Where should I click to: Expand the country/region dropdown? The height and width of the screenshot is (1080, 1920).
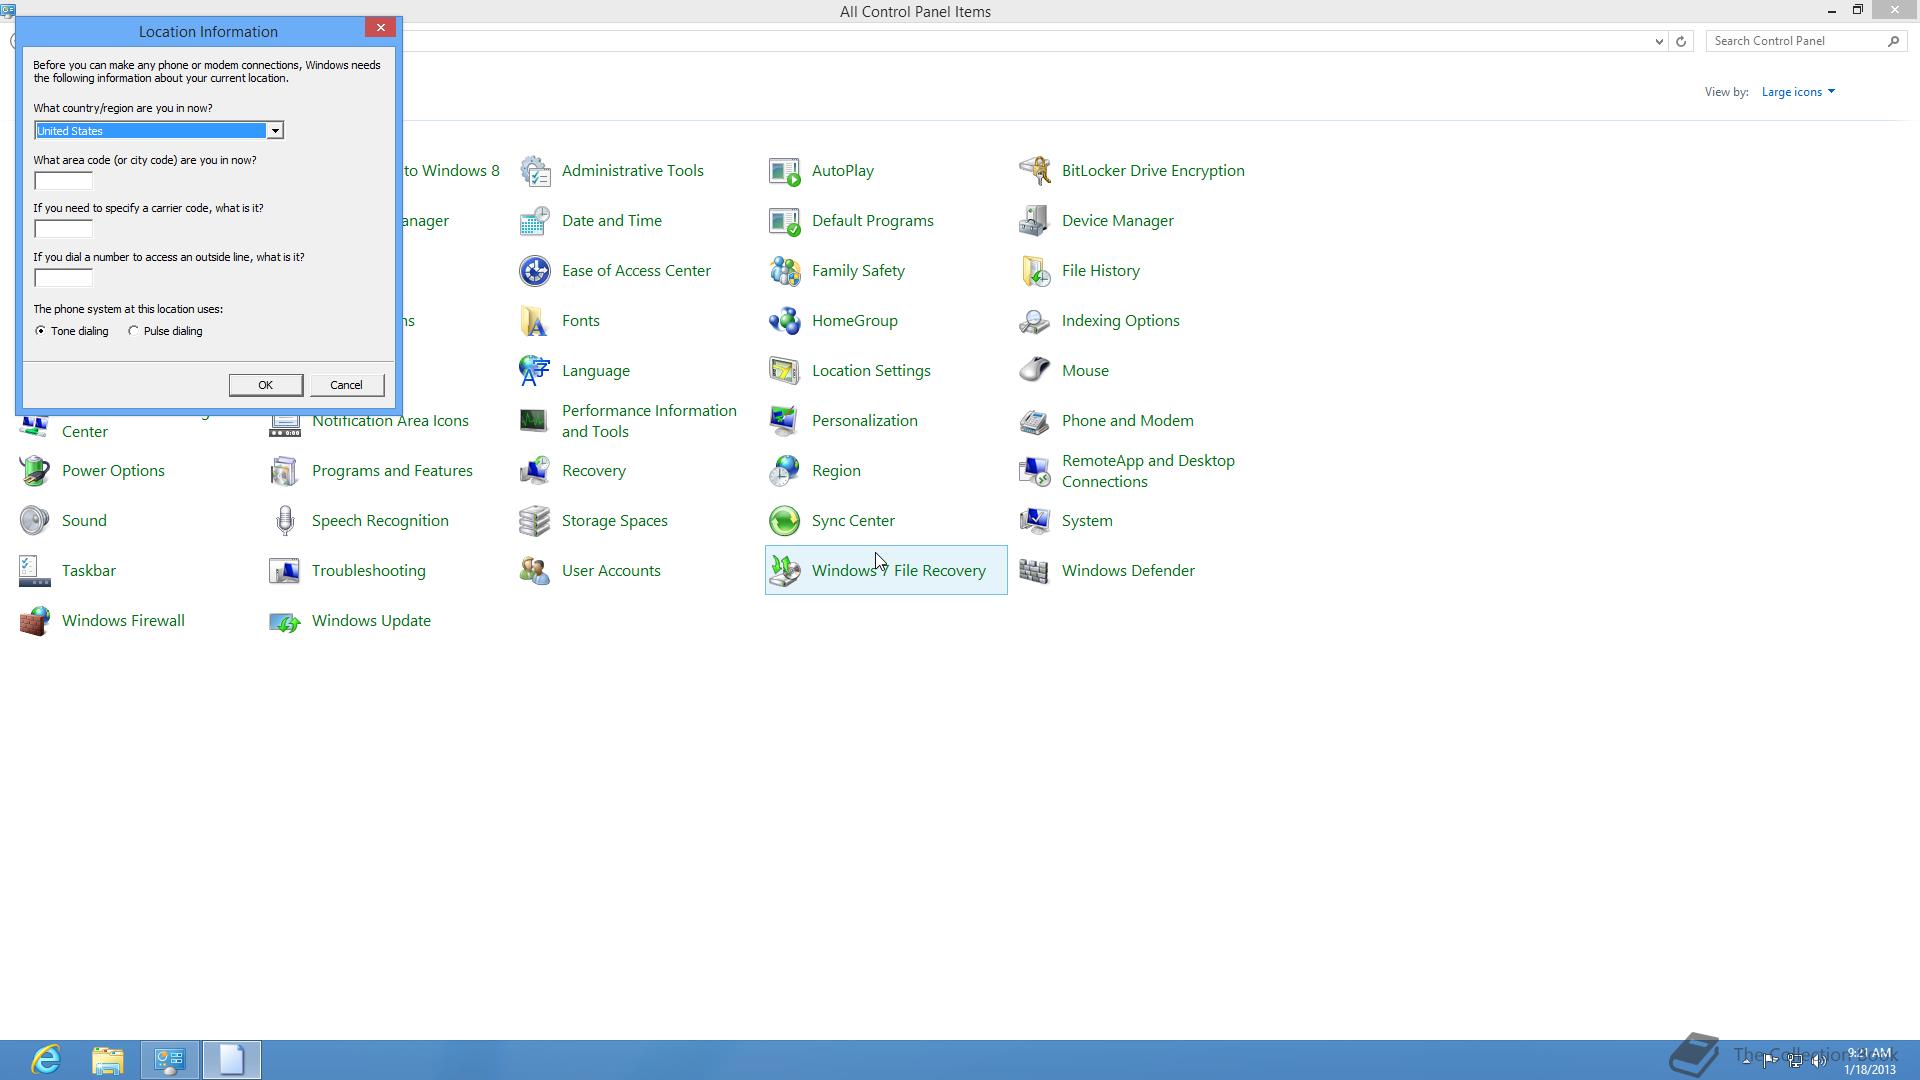[274, 131]
